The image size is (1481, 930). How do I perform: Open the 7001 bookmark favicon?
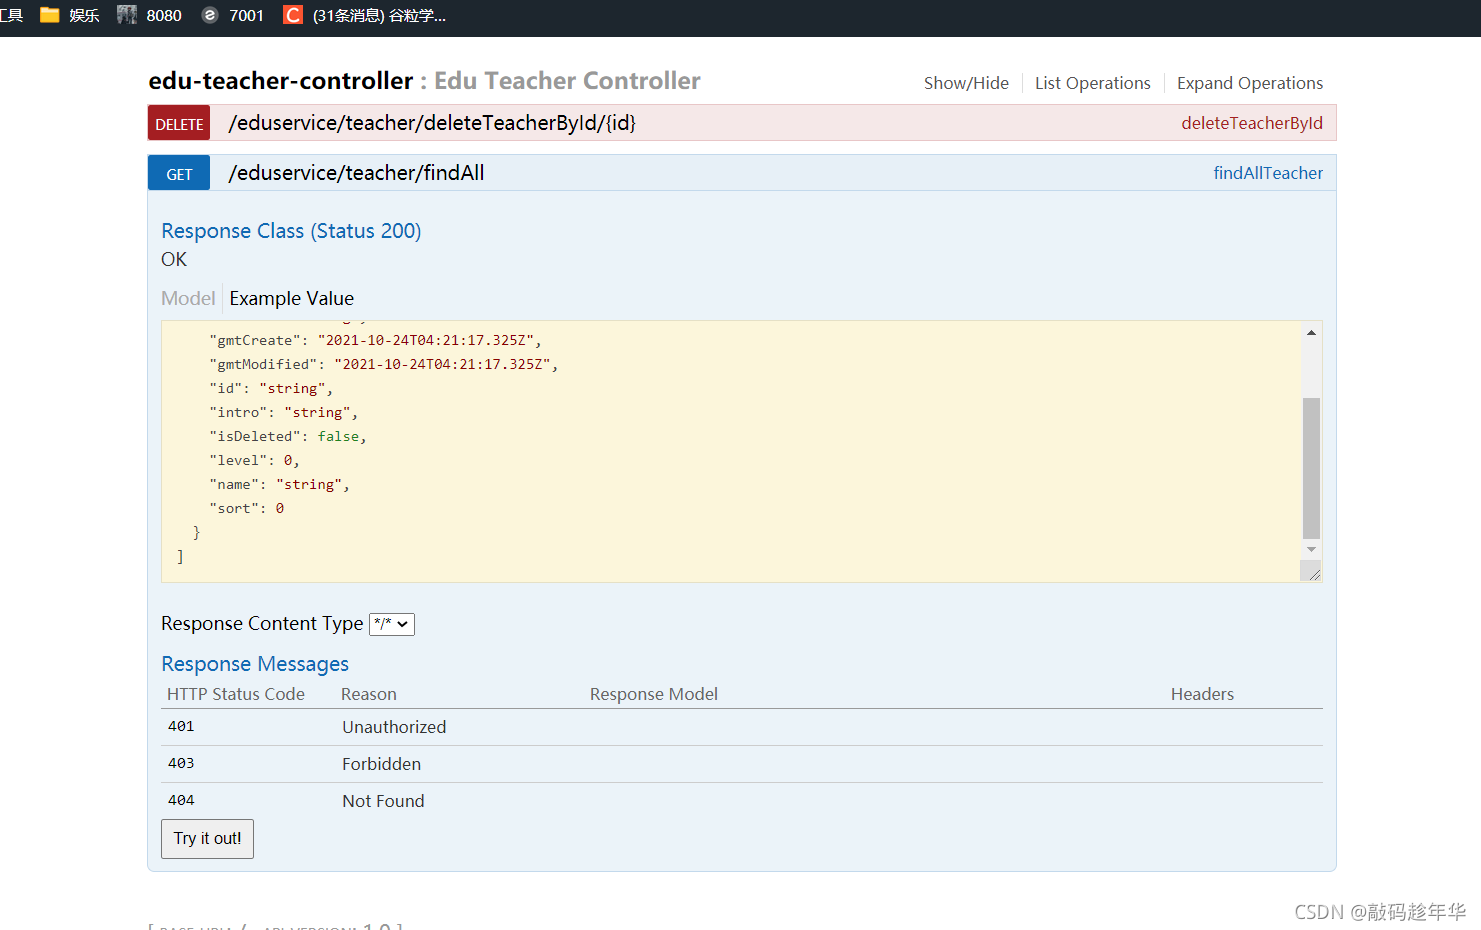(209, 15)
